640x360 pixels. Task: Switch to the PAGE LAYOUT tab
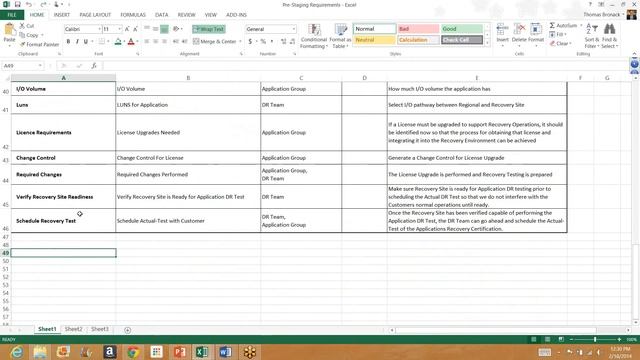tap(95, 15)
